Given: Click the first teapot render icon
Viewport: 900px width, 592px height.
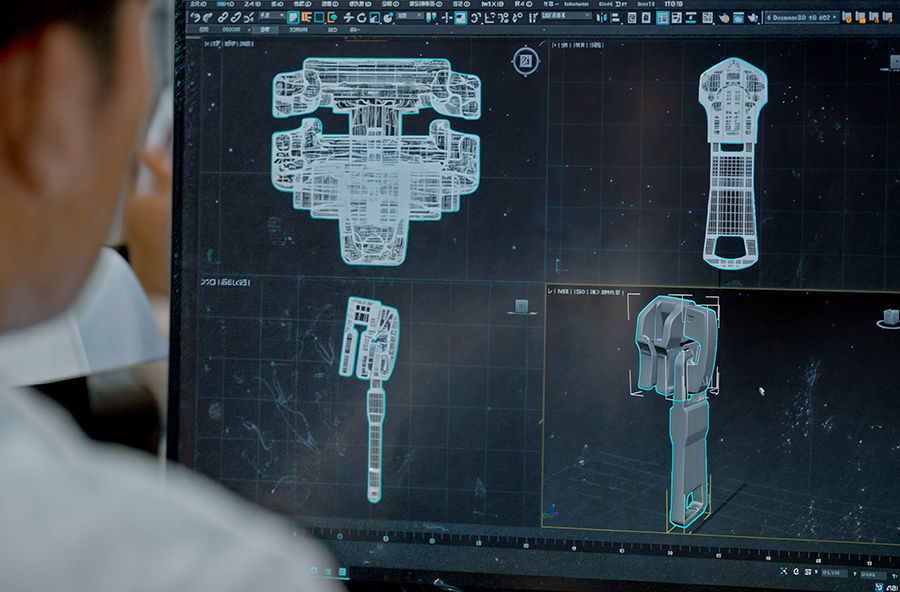Looking at the screenshot, I should [724, 18].
